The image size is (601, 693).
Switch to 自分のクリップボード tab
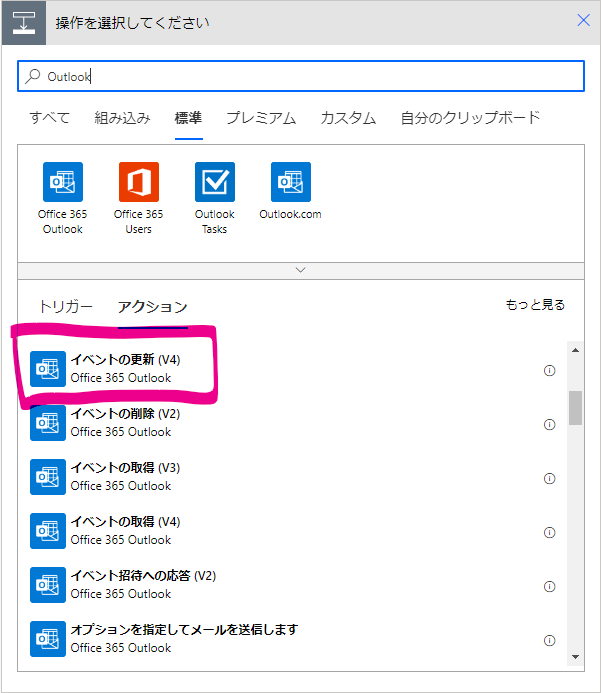tap(470, 118)
